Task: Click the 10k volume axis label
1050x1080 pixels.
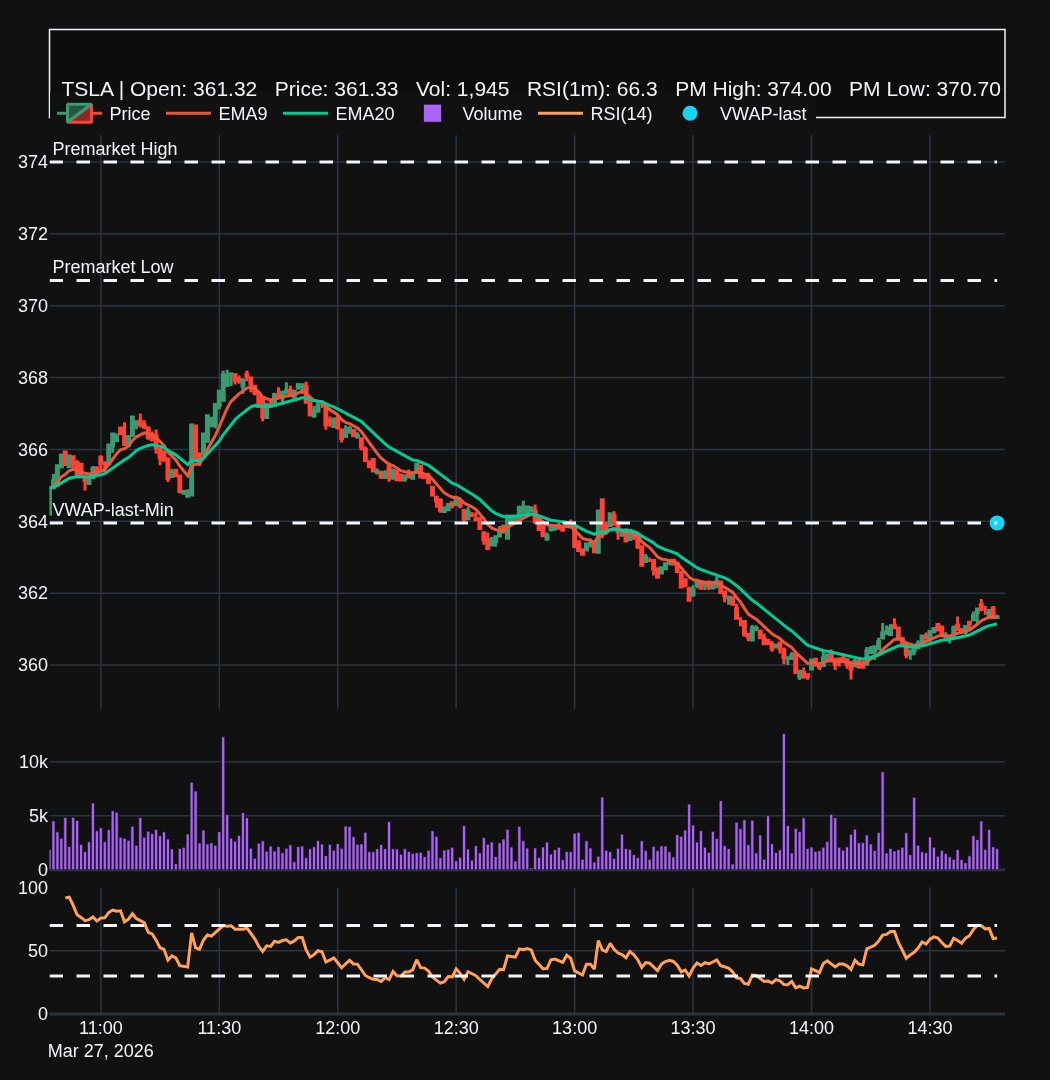Action: (33, 762)
